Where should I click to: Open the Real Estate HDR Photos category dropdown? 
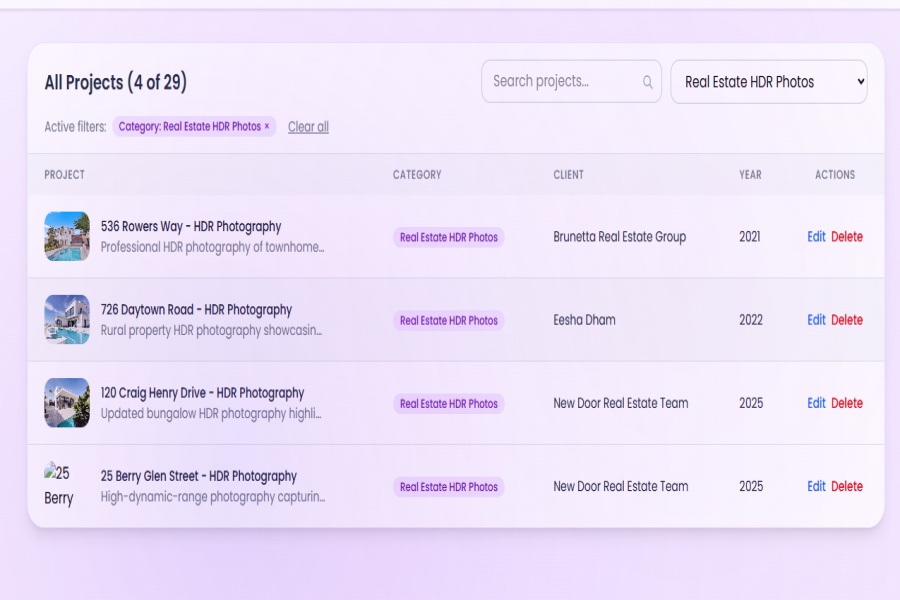(x=768, y=82)
